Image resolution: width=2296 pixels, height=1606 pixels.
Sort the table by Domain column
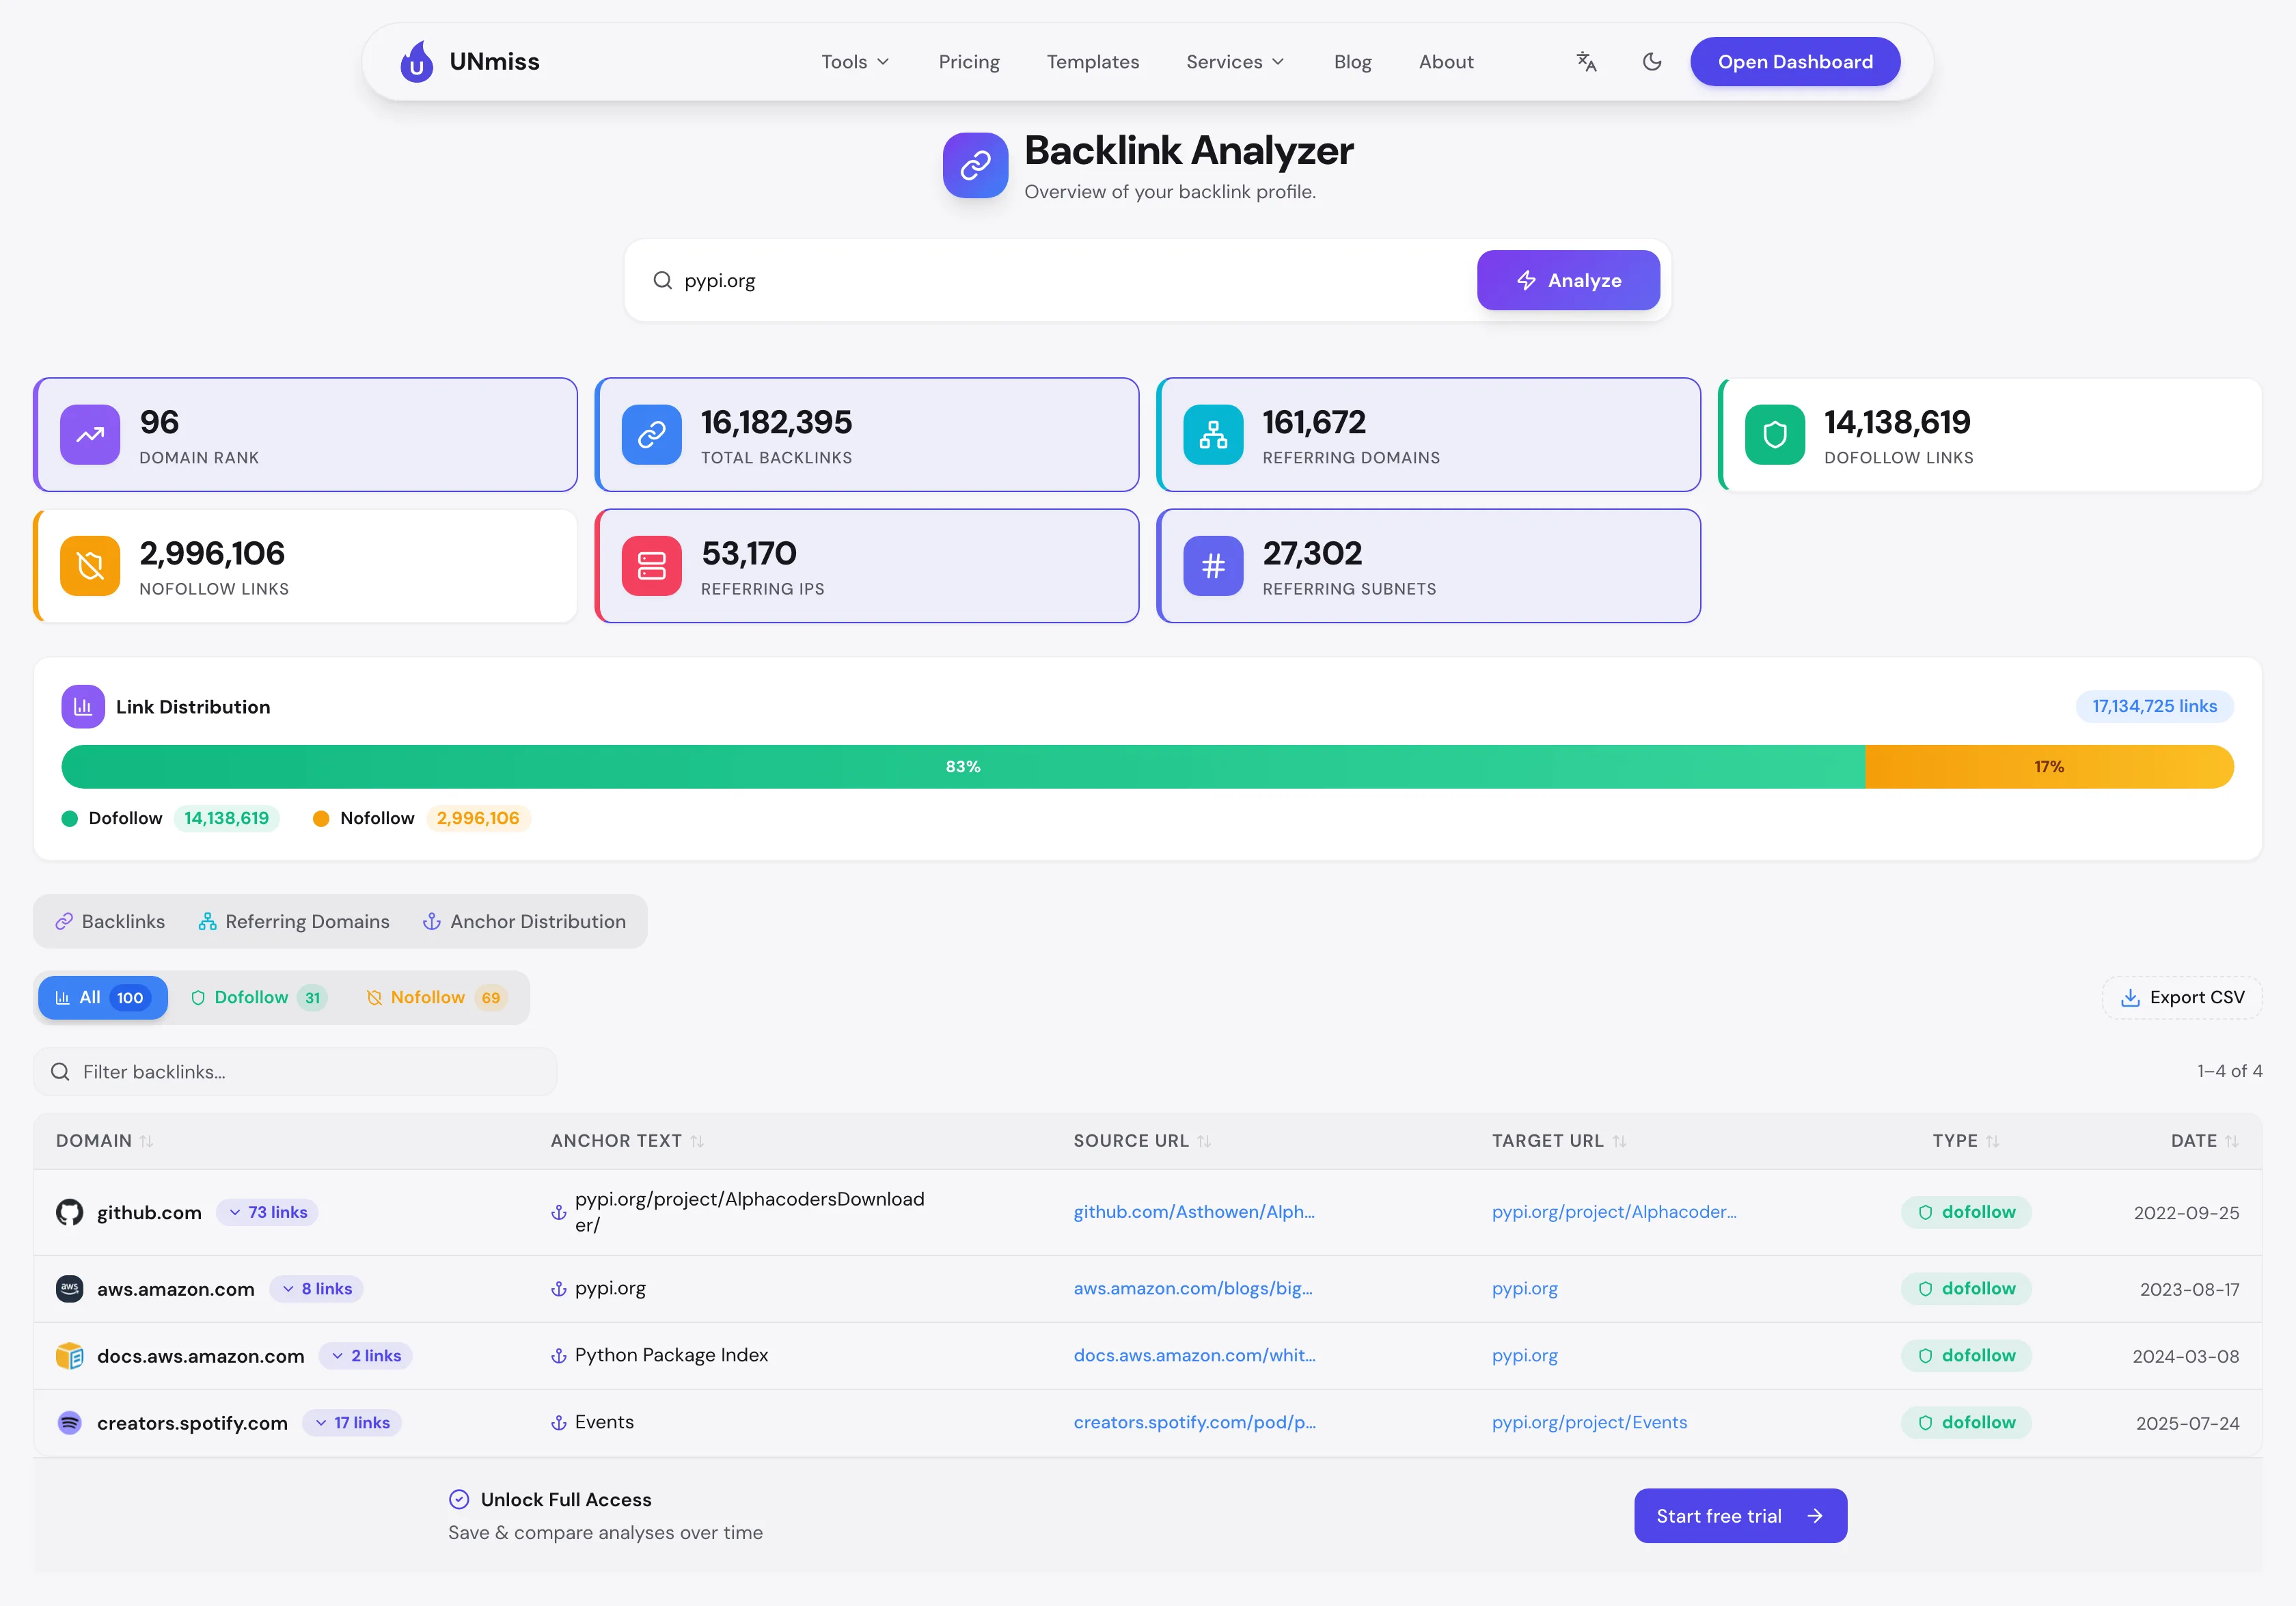[105, 1141]
